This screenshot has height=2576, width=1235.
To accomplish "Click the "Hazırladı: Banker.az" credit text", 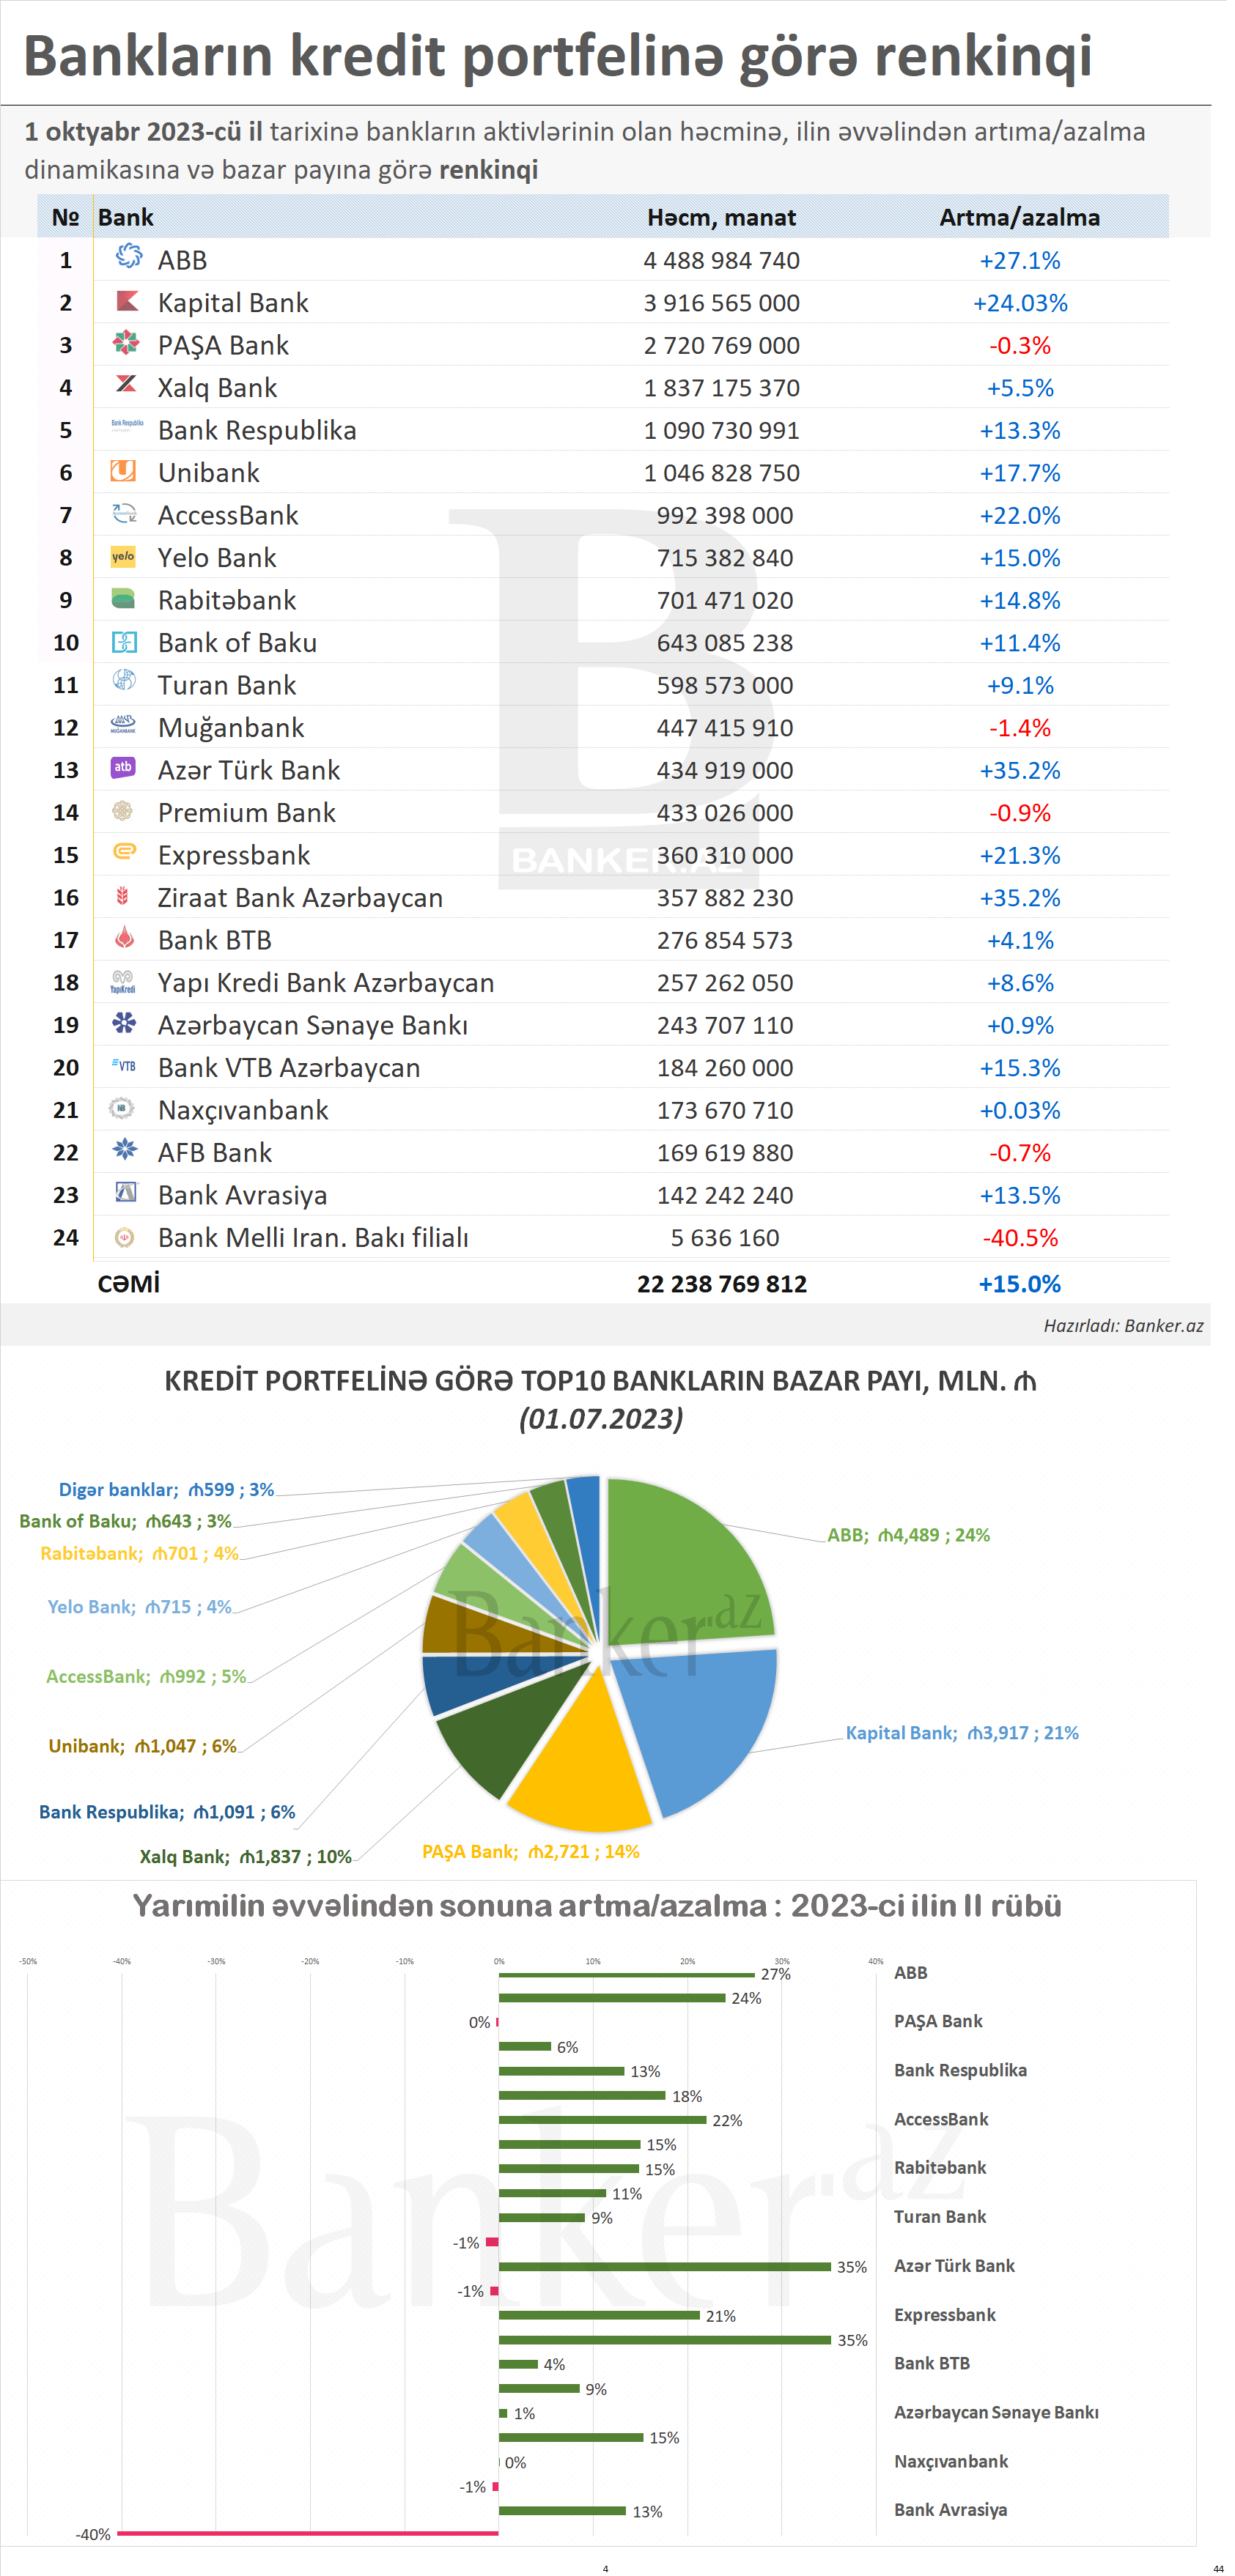I will 1122,1325.
